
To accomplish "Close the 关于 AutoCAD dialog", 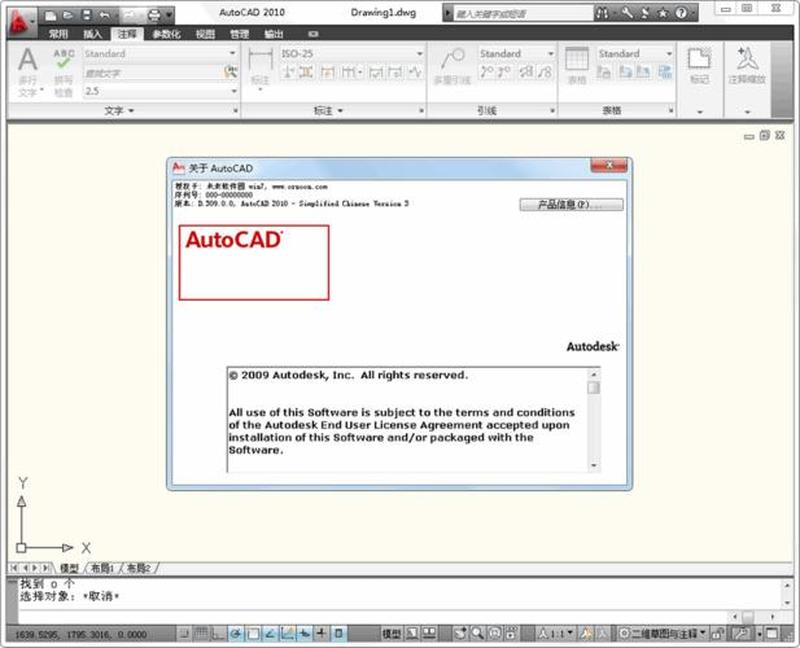I will tap(609, 165).
